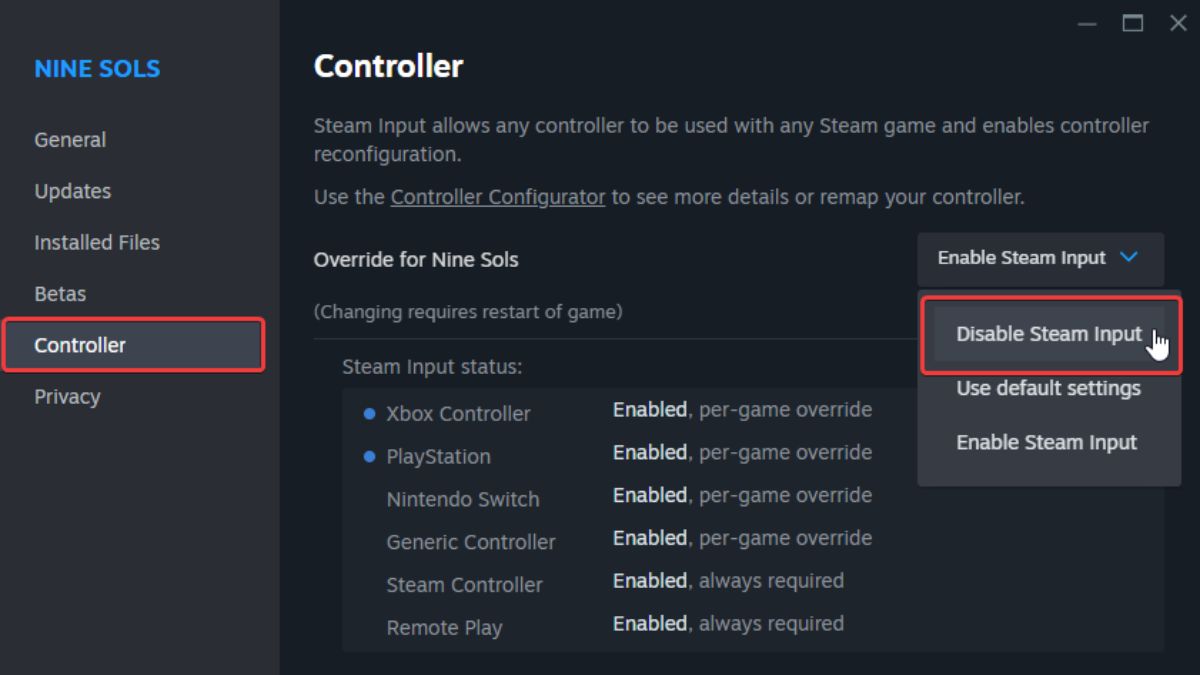Switch to the General section
This screenshot has height=675, width=1200.
coord(70,140)
